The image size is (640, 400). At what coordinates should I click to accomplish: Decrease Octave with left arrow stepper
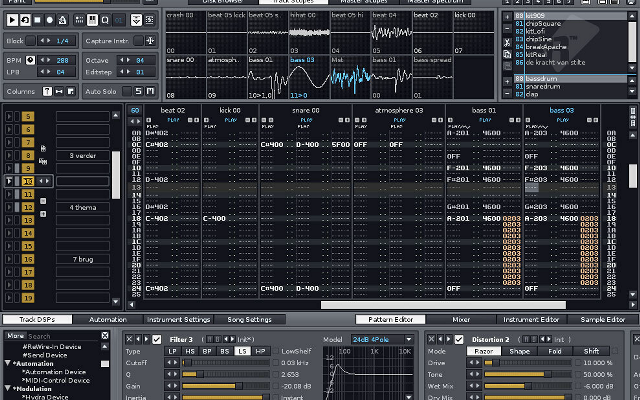pos(122,60)
